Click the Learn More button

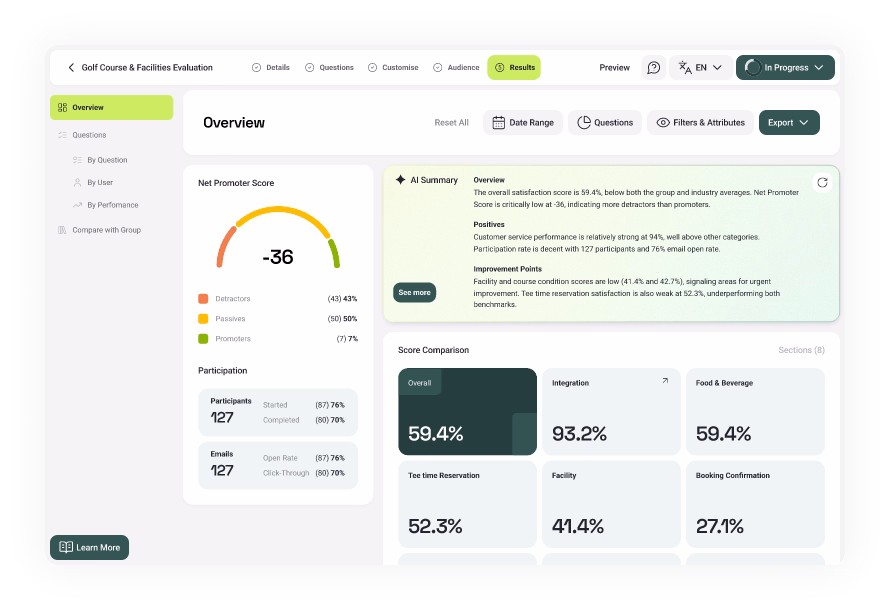(x=89, y=547)
